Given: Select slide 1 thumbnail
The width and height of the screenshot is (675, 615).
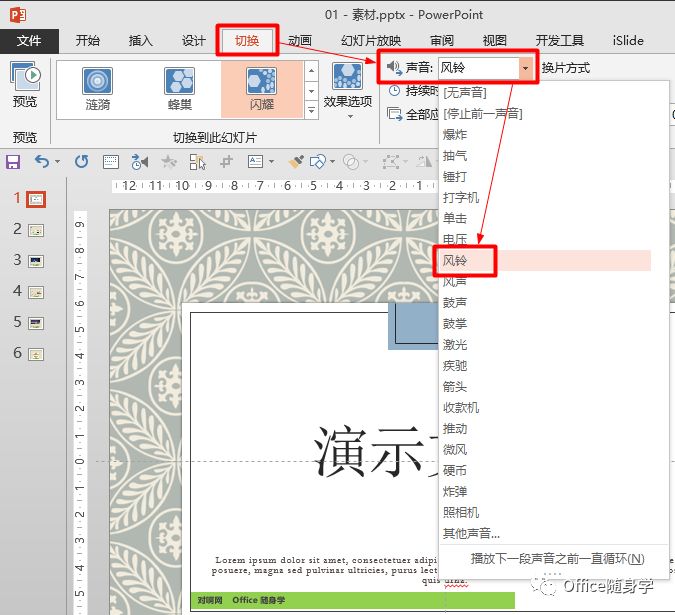Looking at the screenshot, I should (x=36, y=199).
